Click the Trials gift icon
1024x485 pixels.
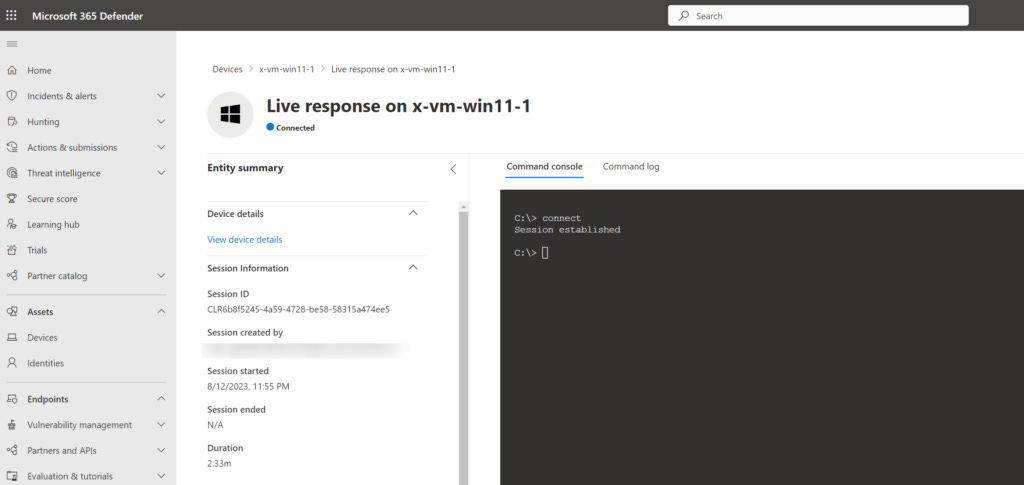pyautogui.click(x=12, y=250)
